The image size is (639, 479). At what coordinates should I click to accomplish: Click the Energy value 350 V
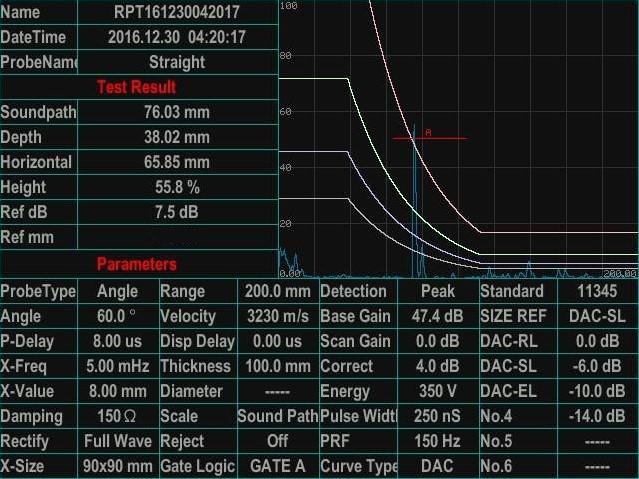pyautogui.click(x=437, y=391)
